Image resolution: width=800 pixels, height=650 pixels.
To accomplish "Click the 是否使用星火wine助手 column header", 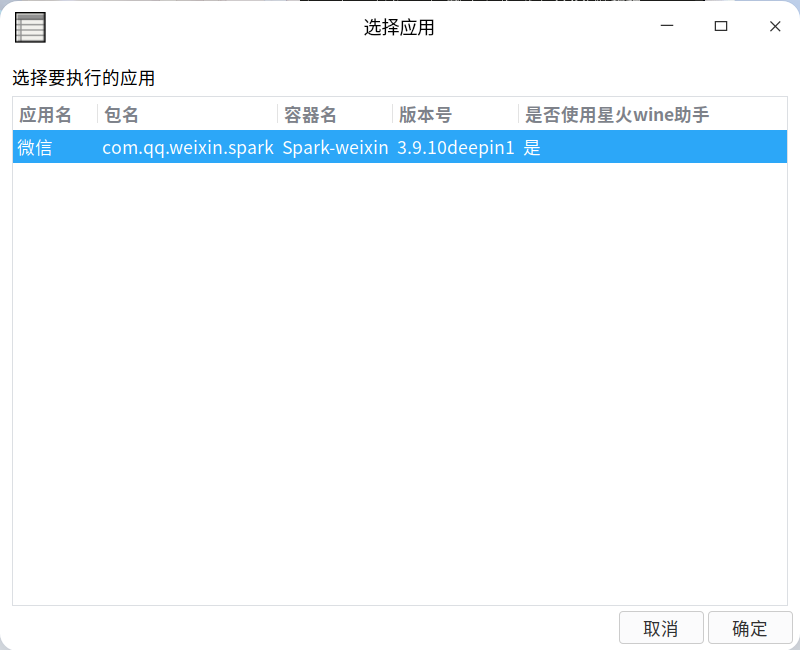I will click(653, 115).
